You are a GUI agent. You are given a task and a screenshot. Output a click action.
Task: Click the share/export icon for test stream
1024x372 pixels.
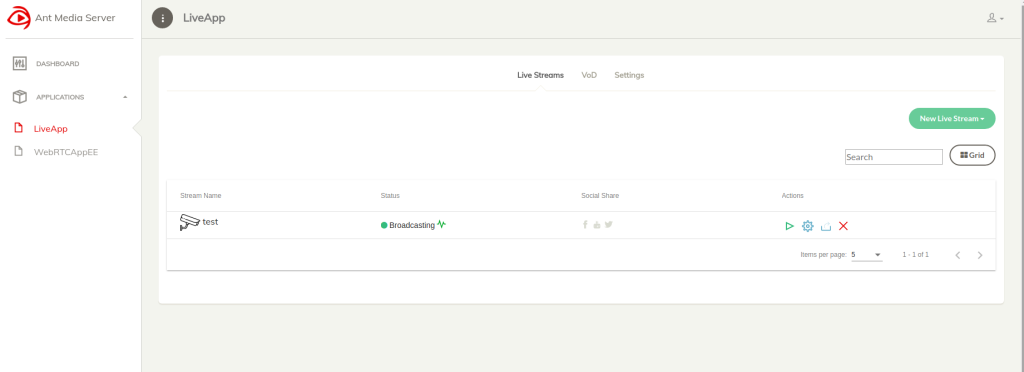[825, 226]
